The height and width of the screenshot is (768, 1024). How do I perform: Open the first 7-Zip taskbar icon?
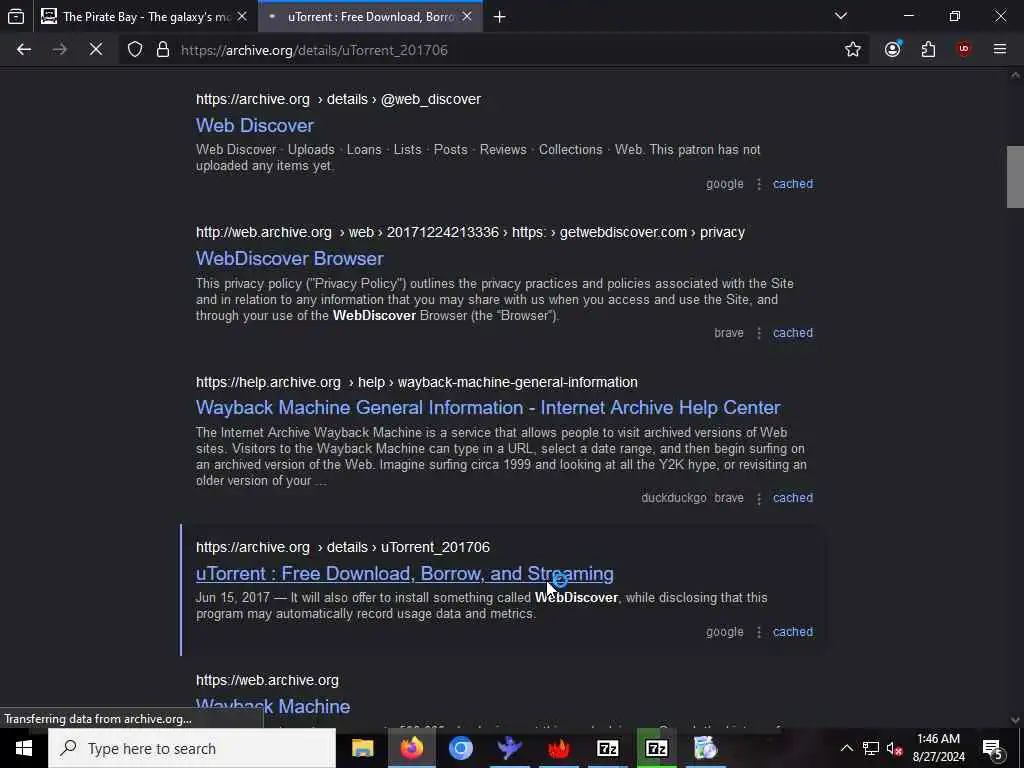tap(607, 748)
